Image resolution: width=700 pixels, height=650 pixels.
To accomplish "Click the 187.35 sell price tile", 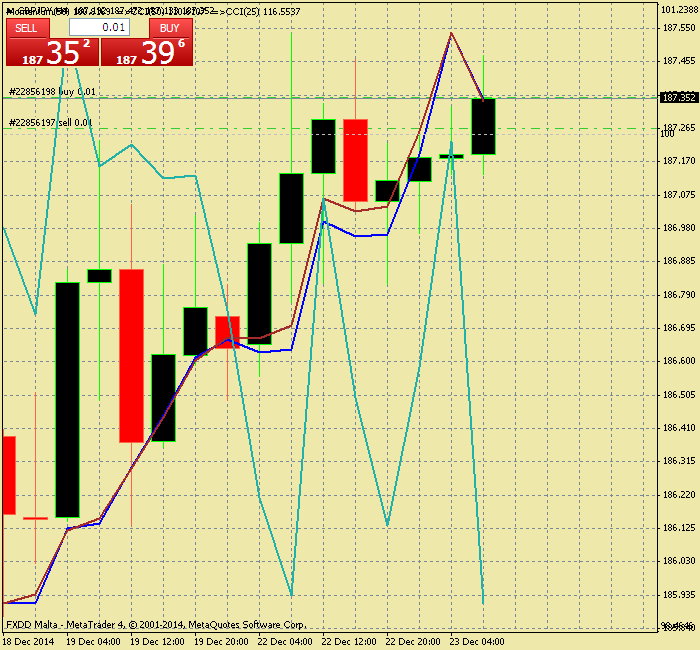I will 50,54.
